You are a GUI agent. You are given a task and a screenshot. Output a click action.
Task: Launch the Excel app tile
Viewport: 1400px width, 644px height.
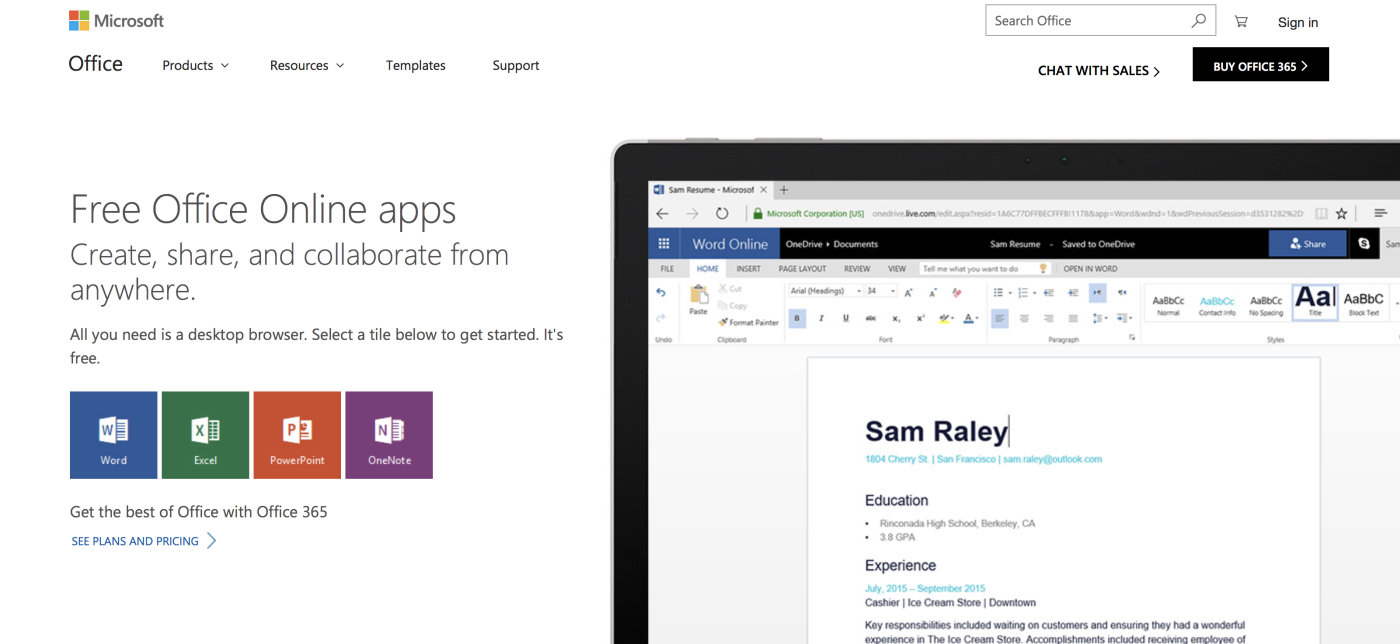click(x=205, y=435)
